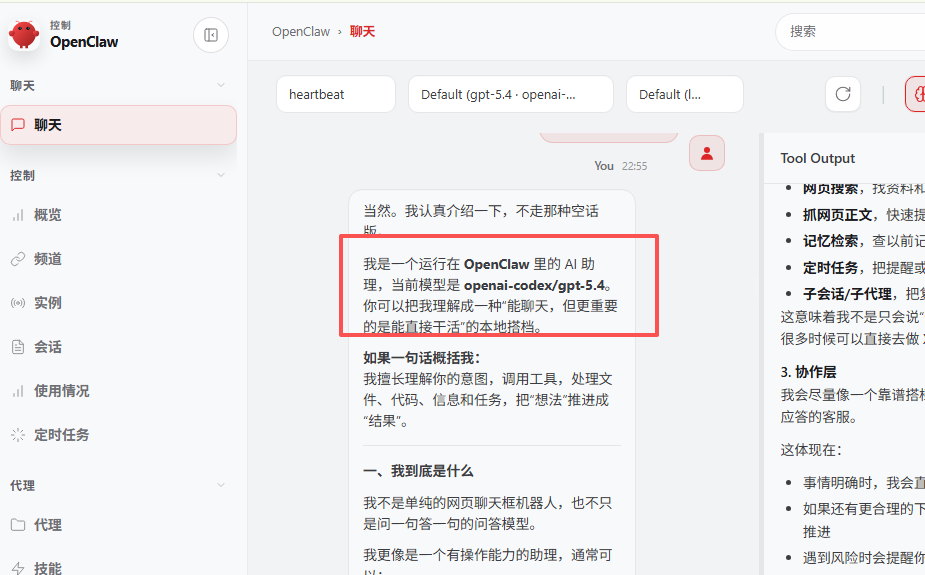
Task: Open the third Default dropdown
Action: coord(685,94)
